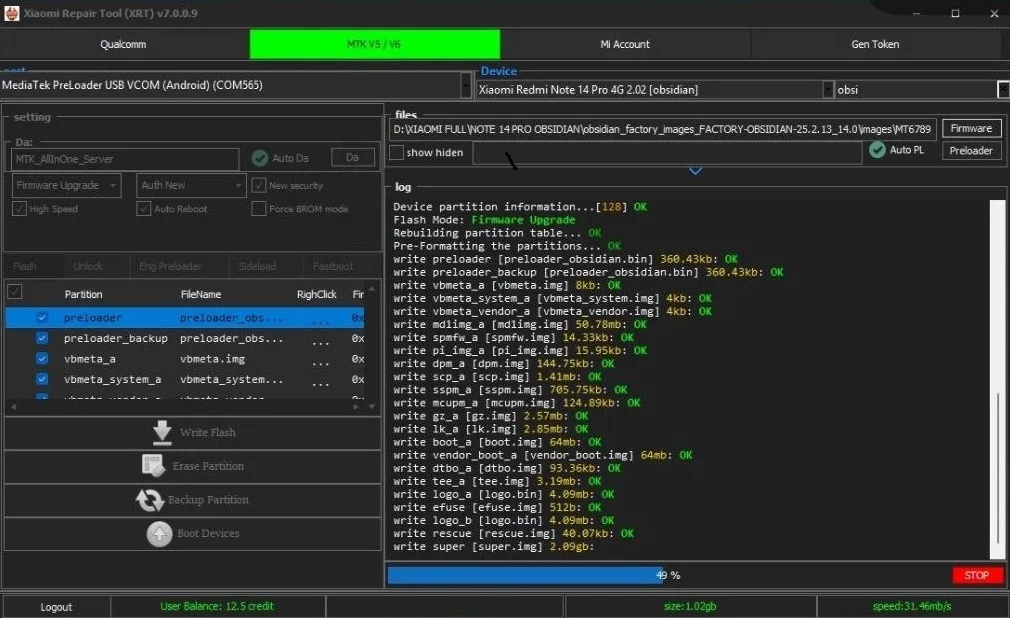Viewport: 1010px width, 618px height.
Task: Click the vbmeta.img file name cell
Action: click(213, 359)
